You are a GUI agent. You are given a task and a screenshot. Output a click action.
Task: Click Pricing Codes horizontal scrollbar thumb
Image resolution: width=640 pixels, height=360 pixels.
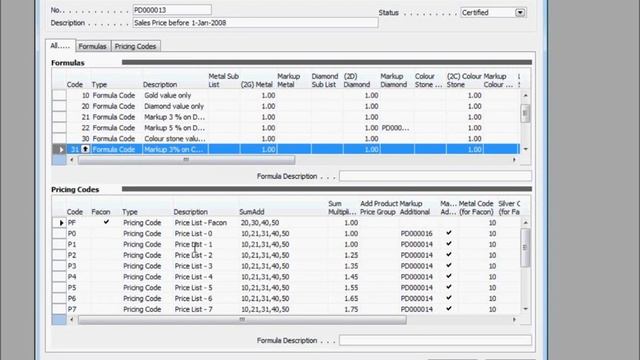[x=242, y=320]
